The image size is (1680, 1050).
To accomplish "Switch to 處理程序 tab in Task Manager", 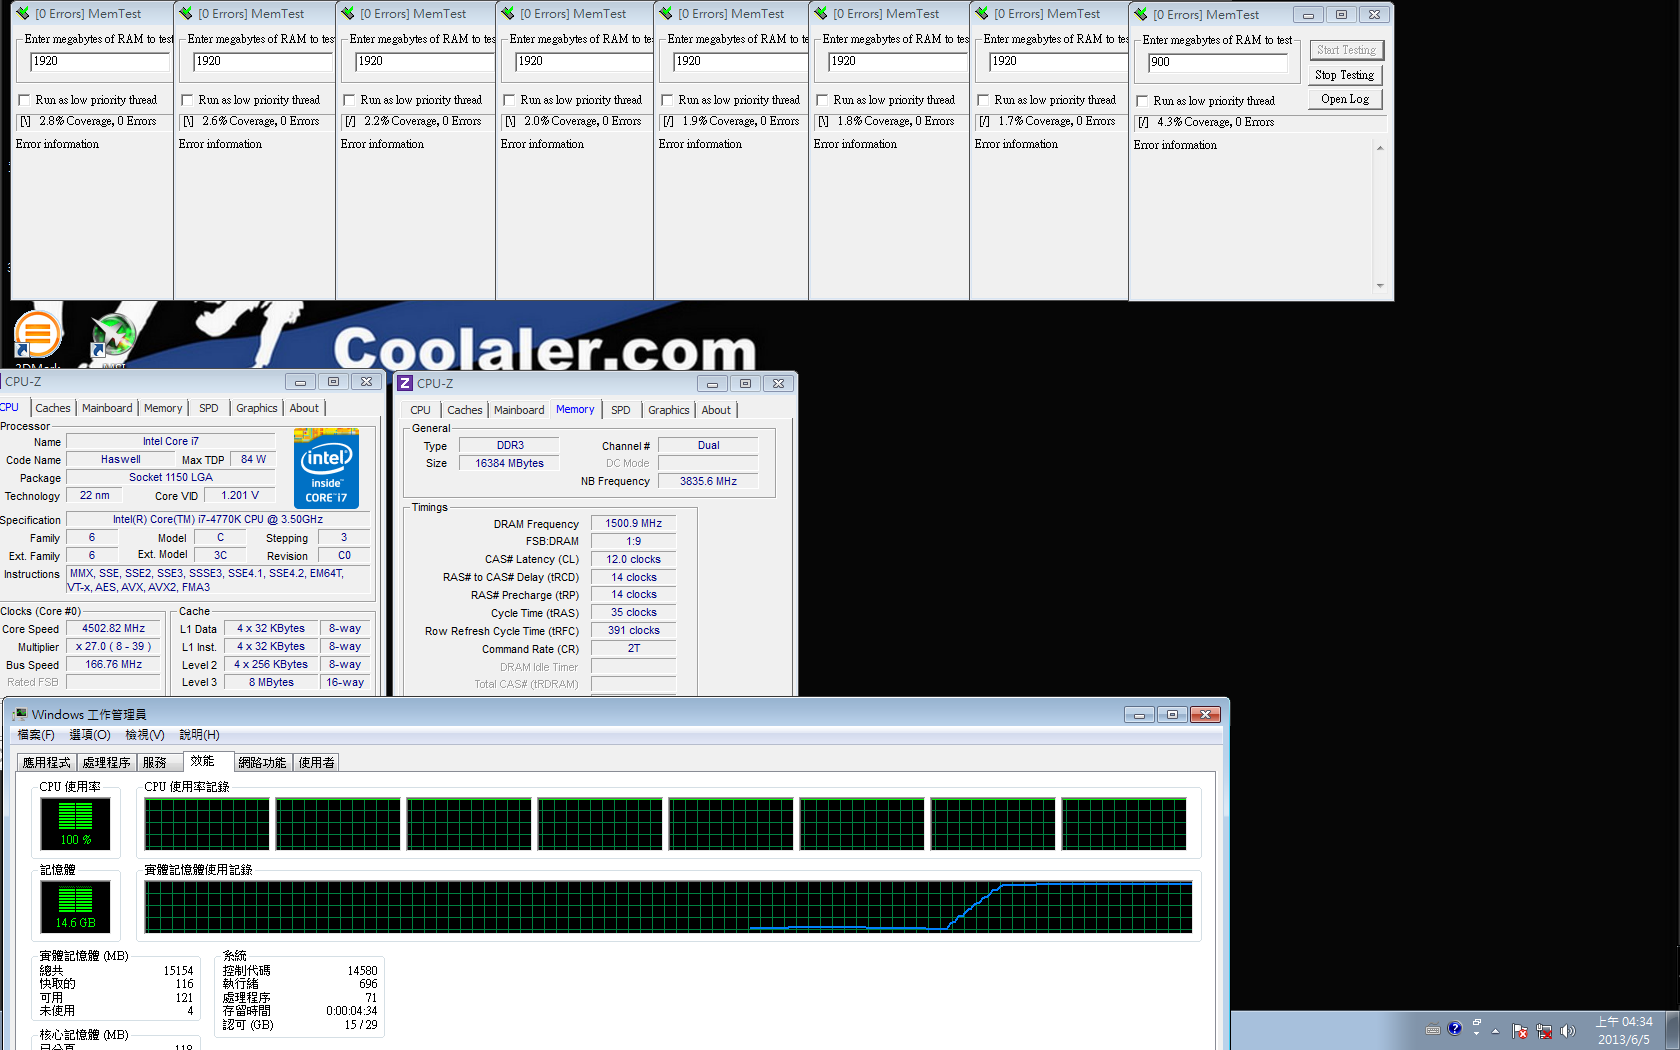I will (x=106, y=762).
